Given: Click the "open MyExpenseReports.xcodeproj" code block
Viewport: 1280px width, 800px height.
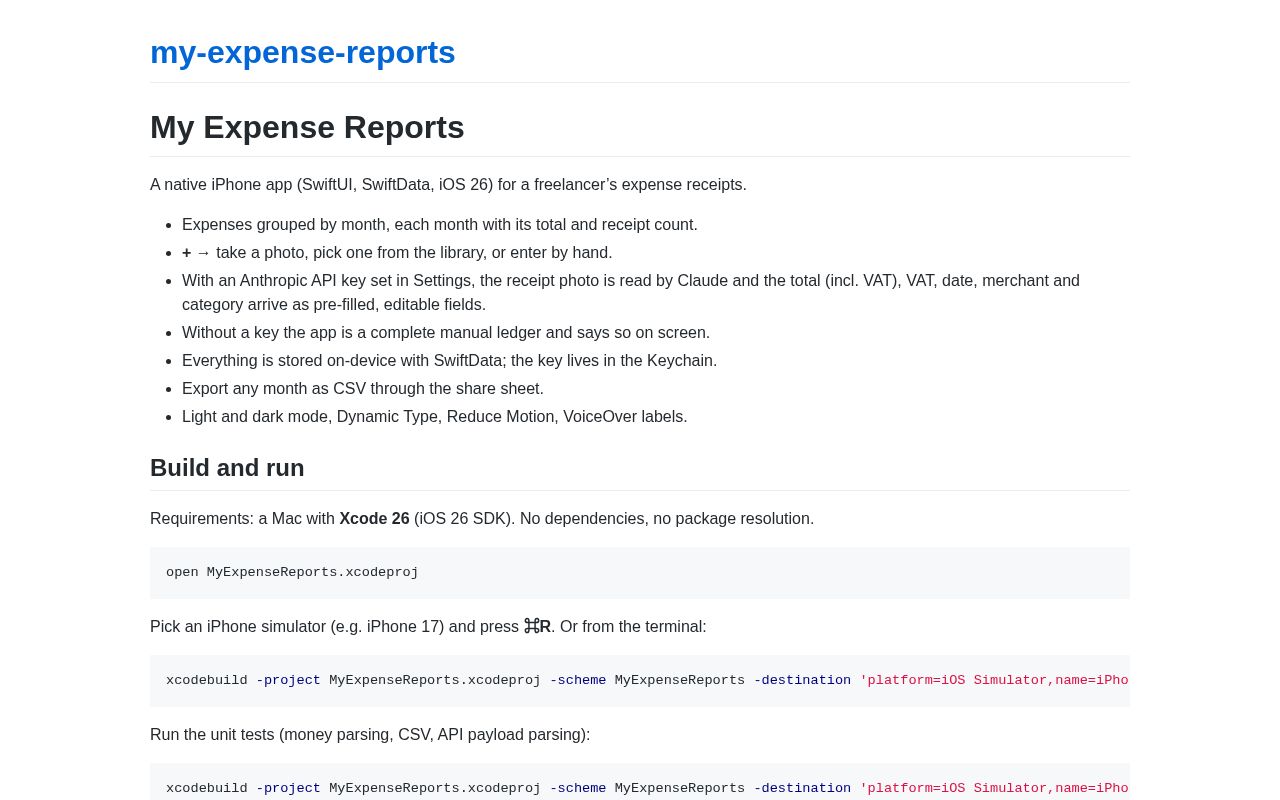Looking at the screenshot, I should click(x=640, y=573).
